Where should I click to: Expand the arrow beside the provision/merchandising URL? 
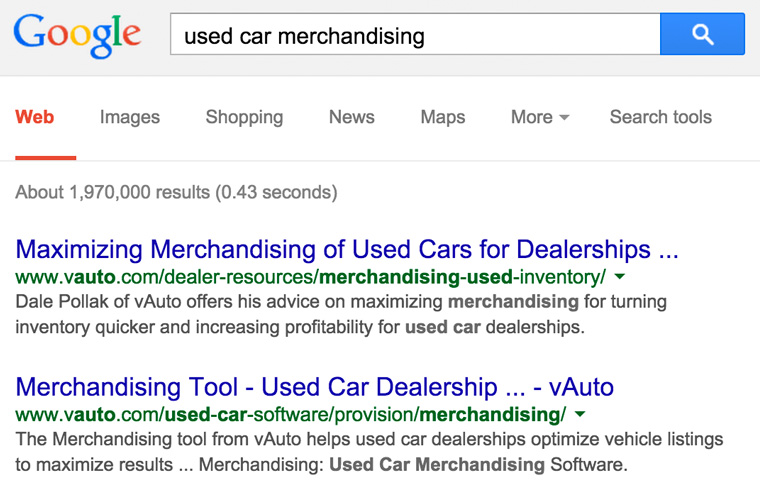tap(580, 415)
